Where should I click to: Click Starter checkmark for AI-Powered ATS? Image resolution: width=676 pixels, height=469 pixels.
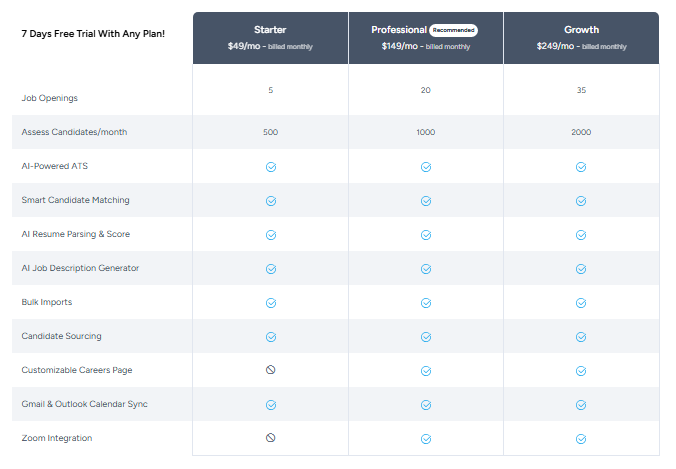click(270, 167)
